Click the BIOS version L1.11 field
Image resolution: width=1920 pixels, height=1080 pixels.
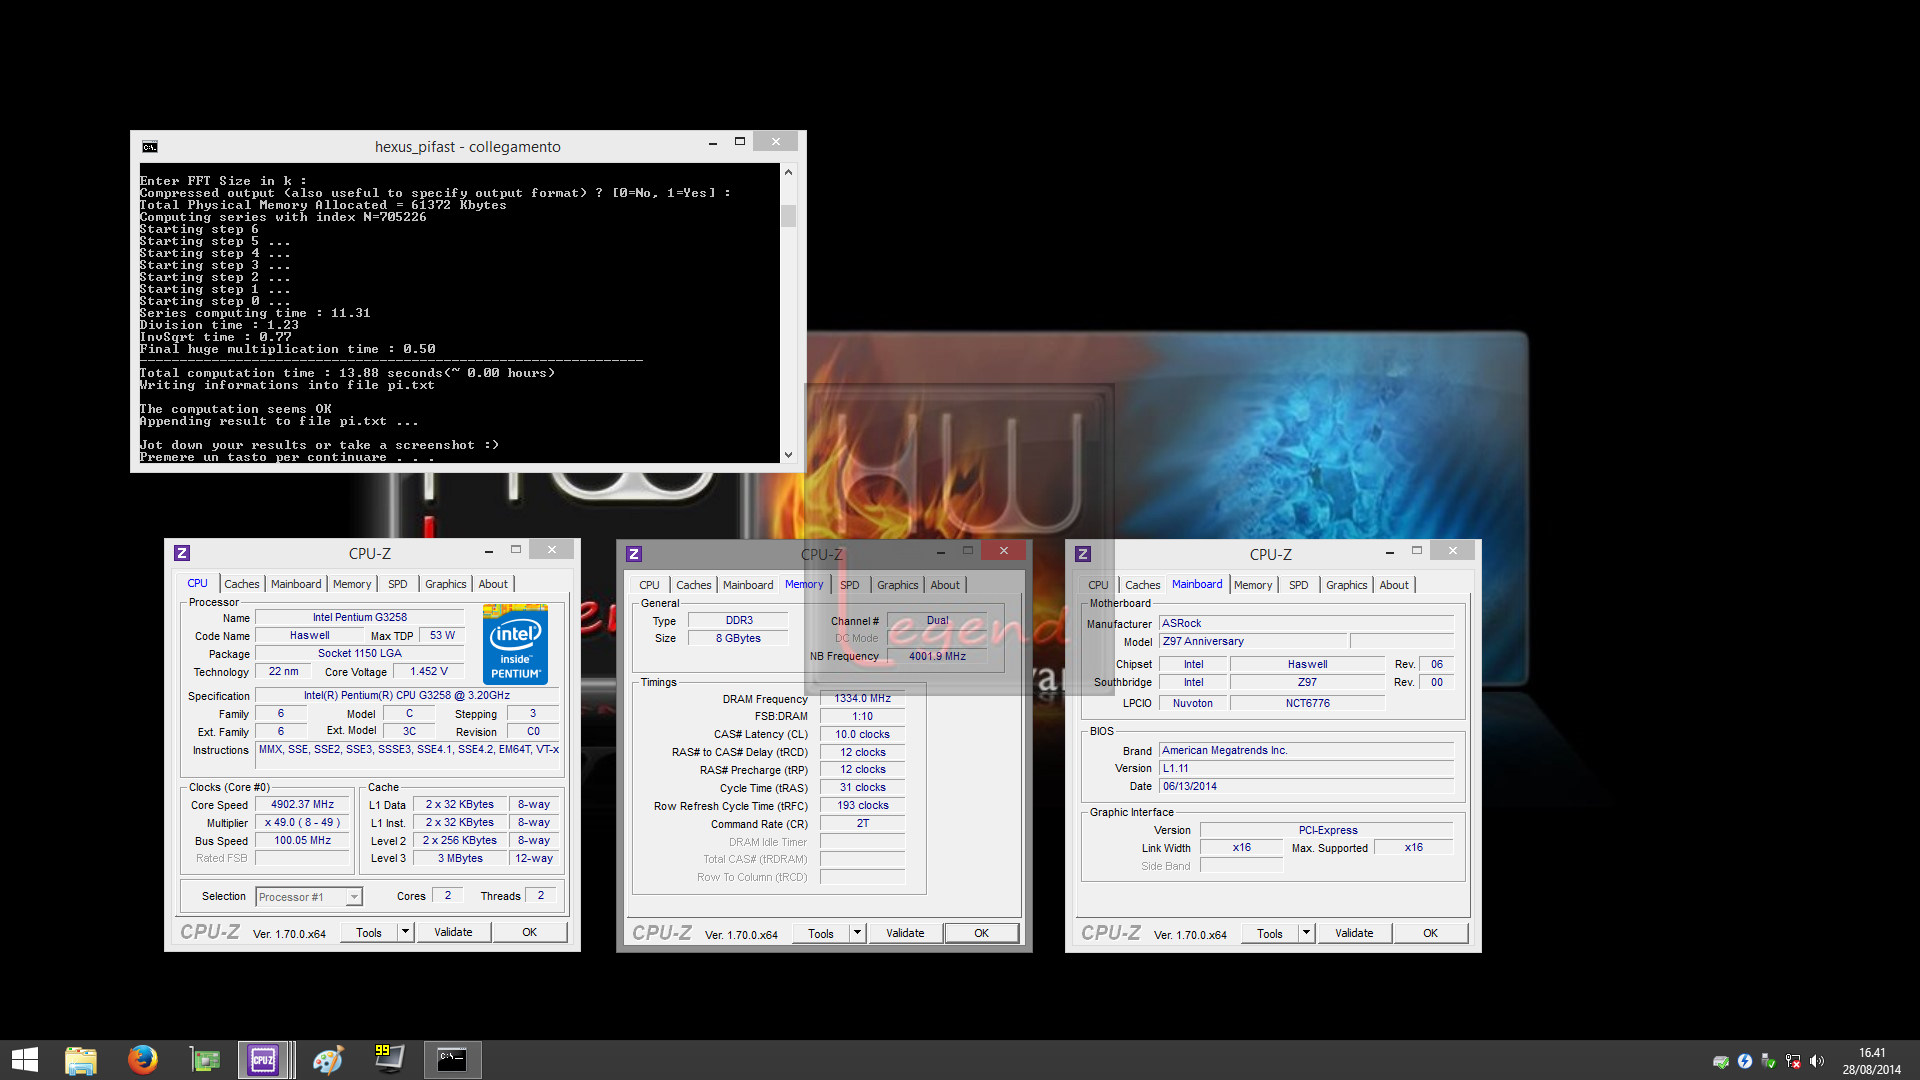(1307, 768)
